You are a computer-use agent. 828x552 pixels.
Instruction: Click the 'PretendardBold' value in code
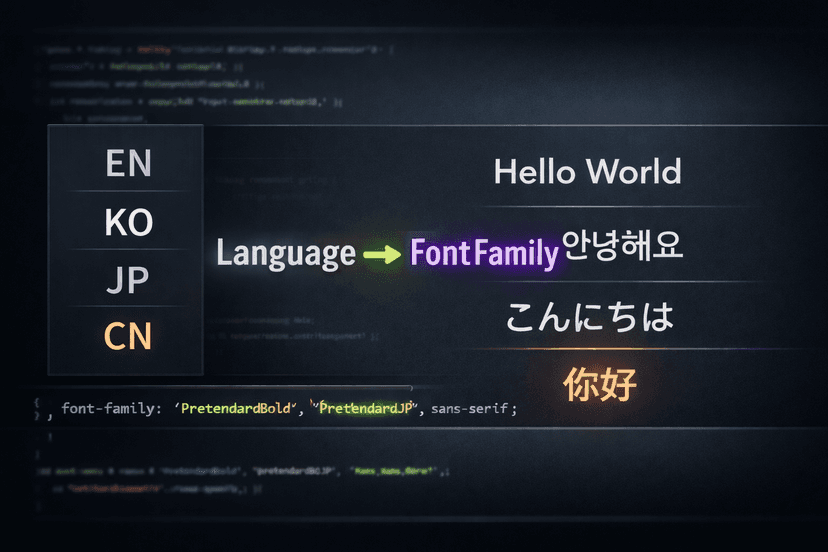236,408
